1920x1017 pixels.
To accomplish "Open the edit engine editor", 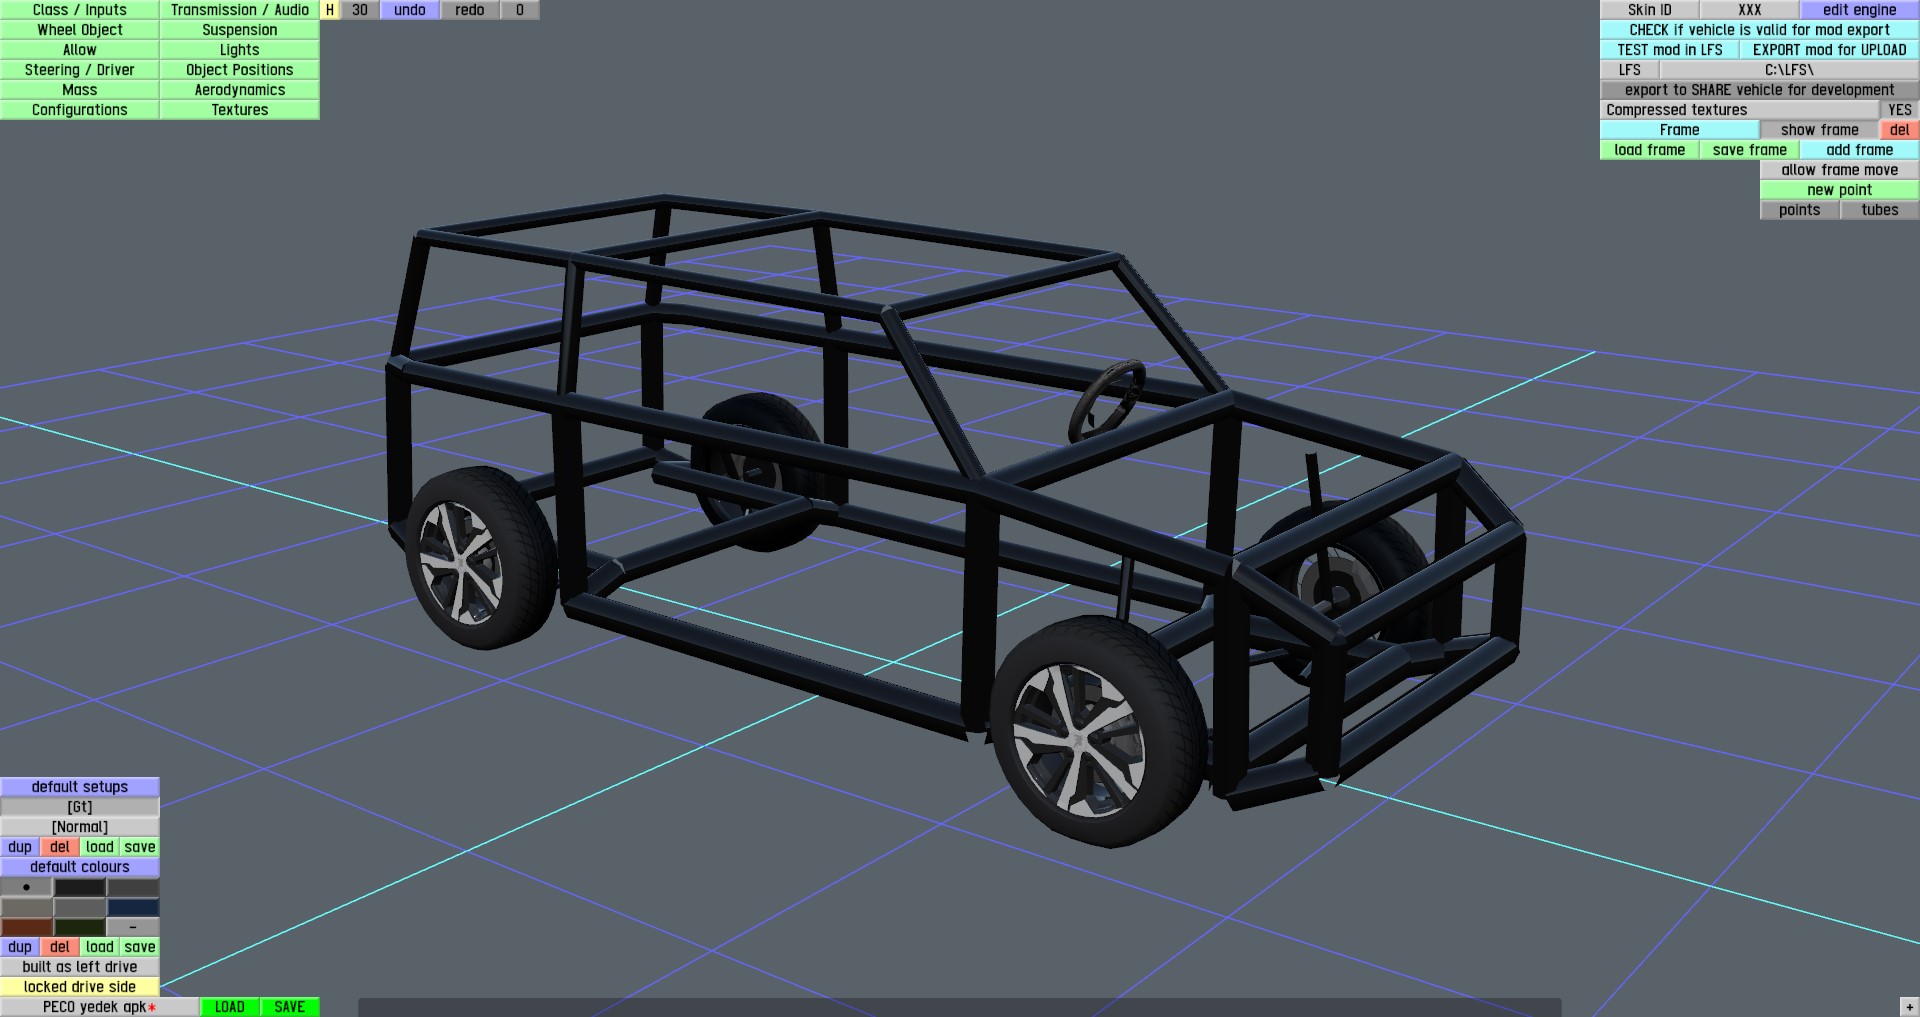I will (1860, 10).
